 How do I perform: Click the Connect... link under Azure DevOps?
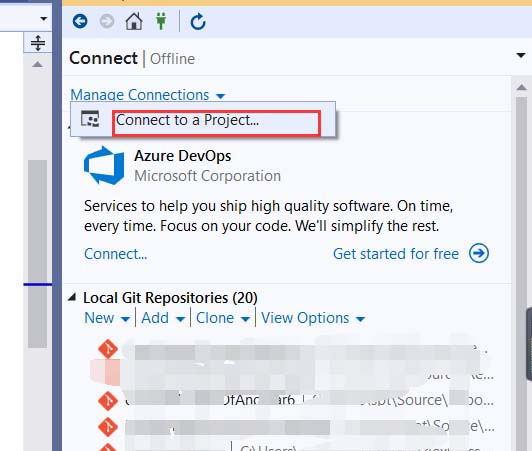116,254
